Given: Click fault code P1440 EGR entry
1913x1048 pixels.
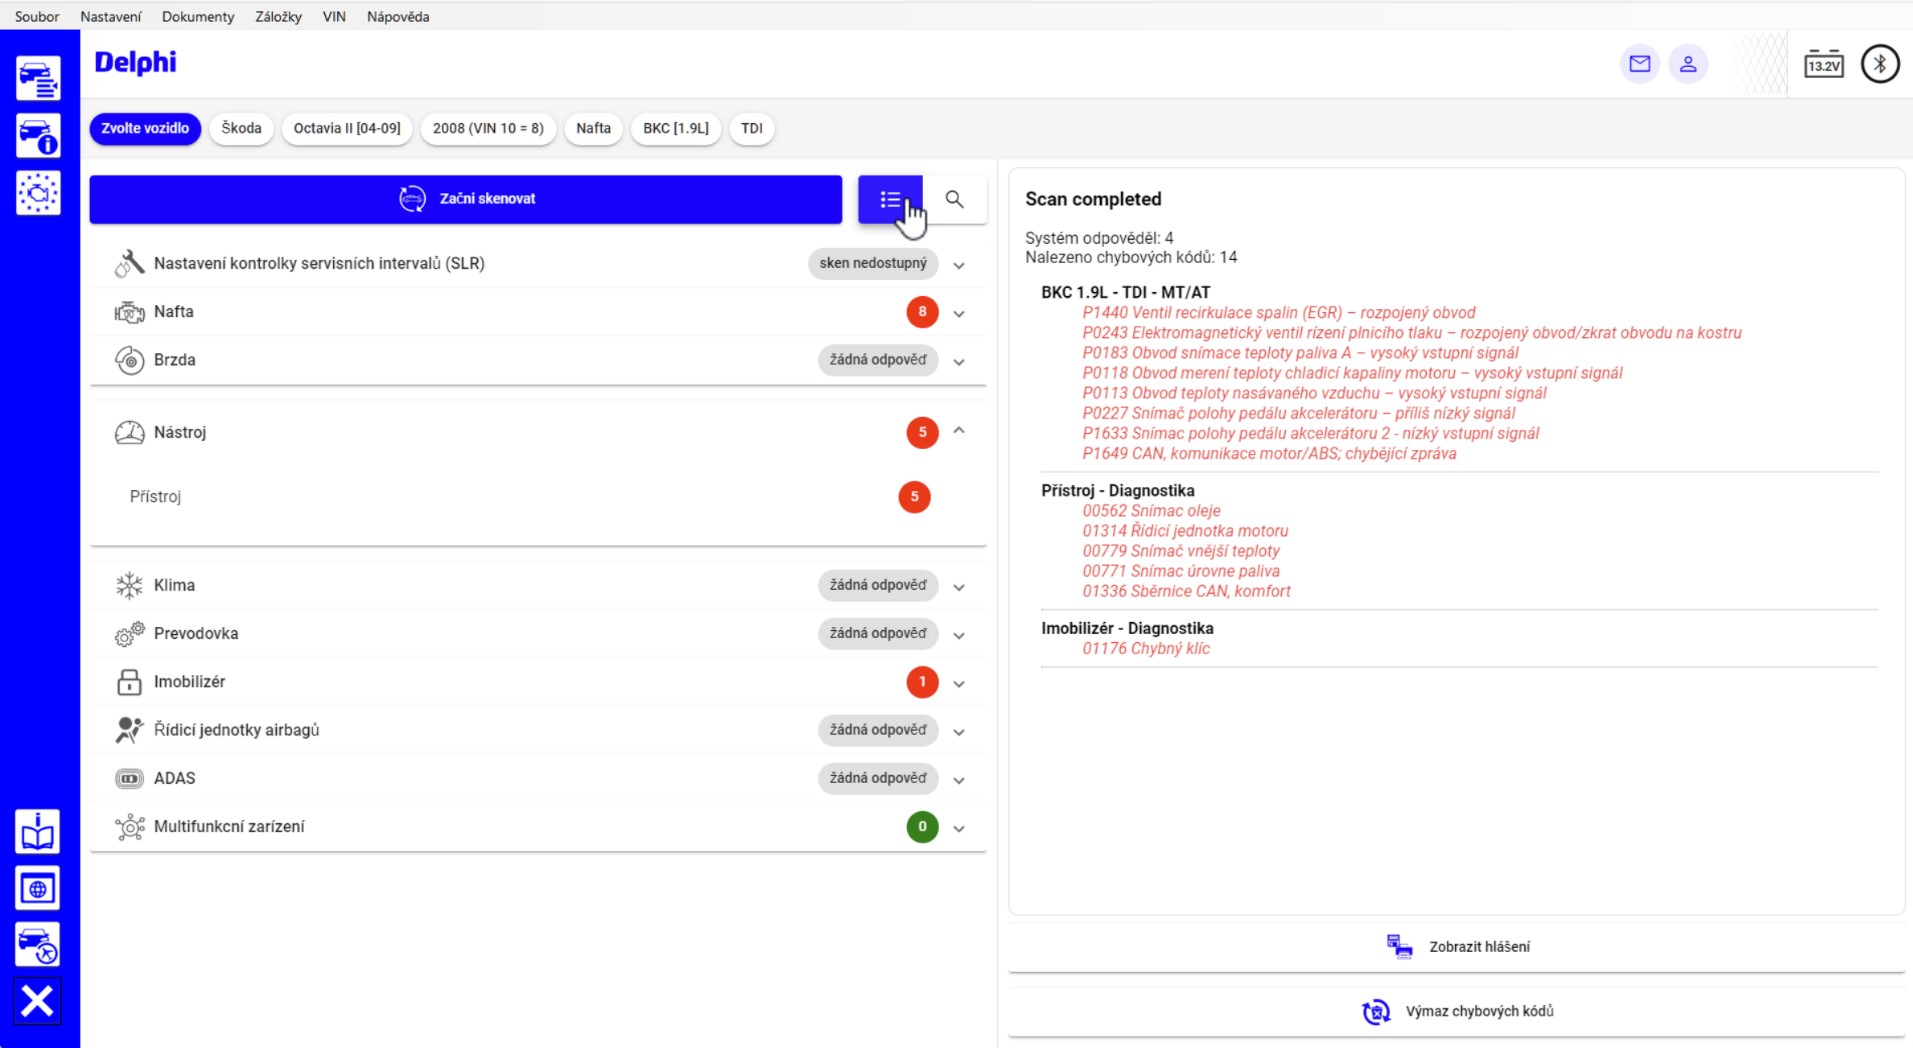Looking at the screenshot, I should (1278, 313).
